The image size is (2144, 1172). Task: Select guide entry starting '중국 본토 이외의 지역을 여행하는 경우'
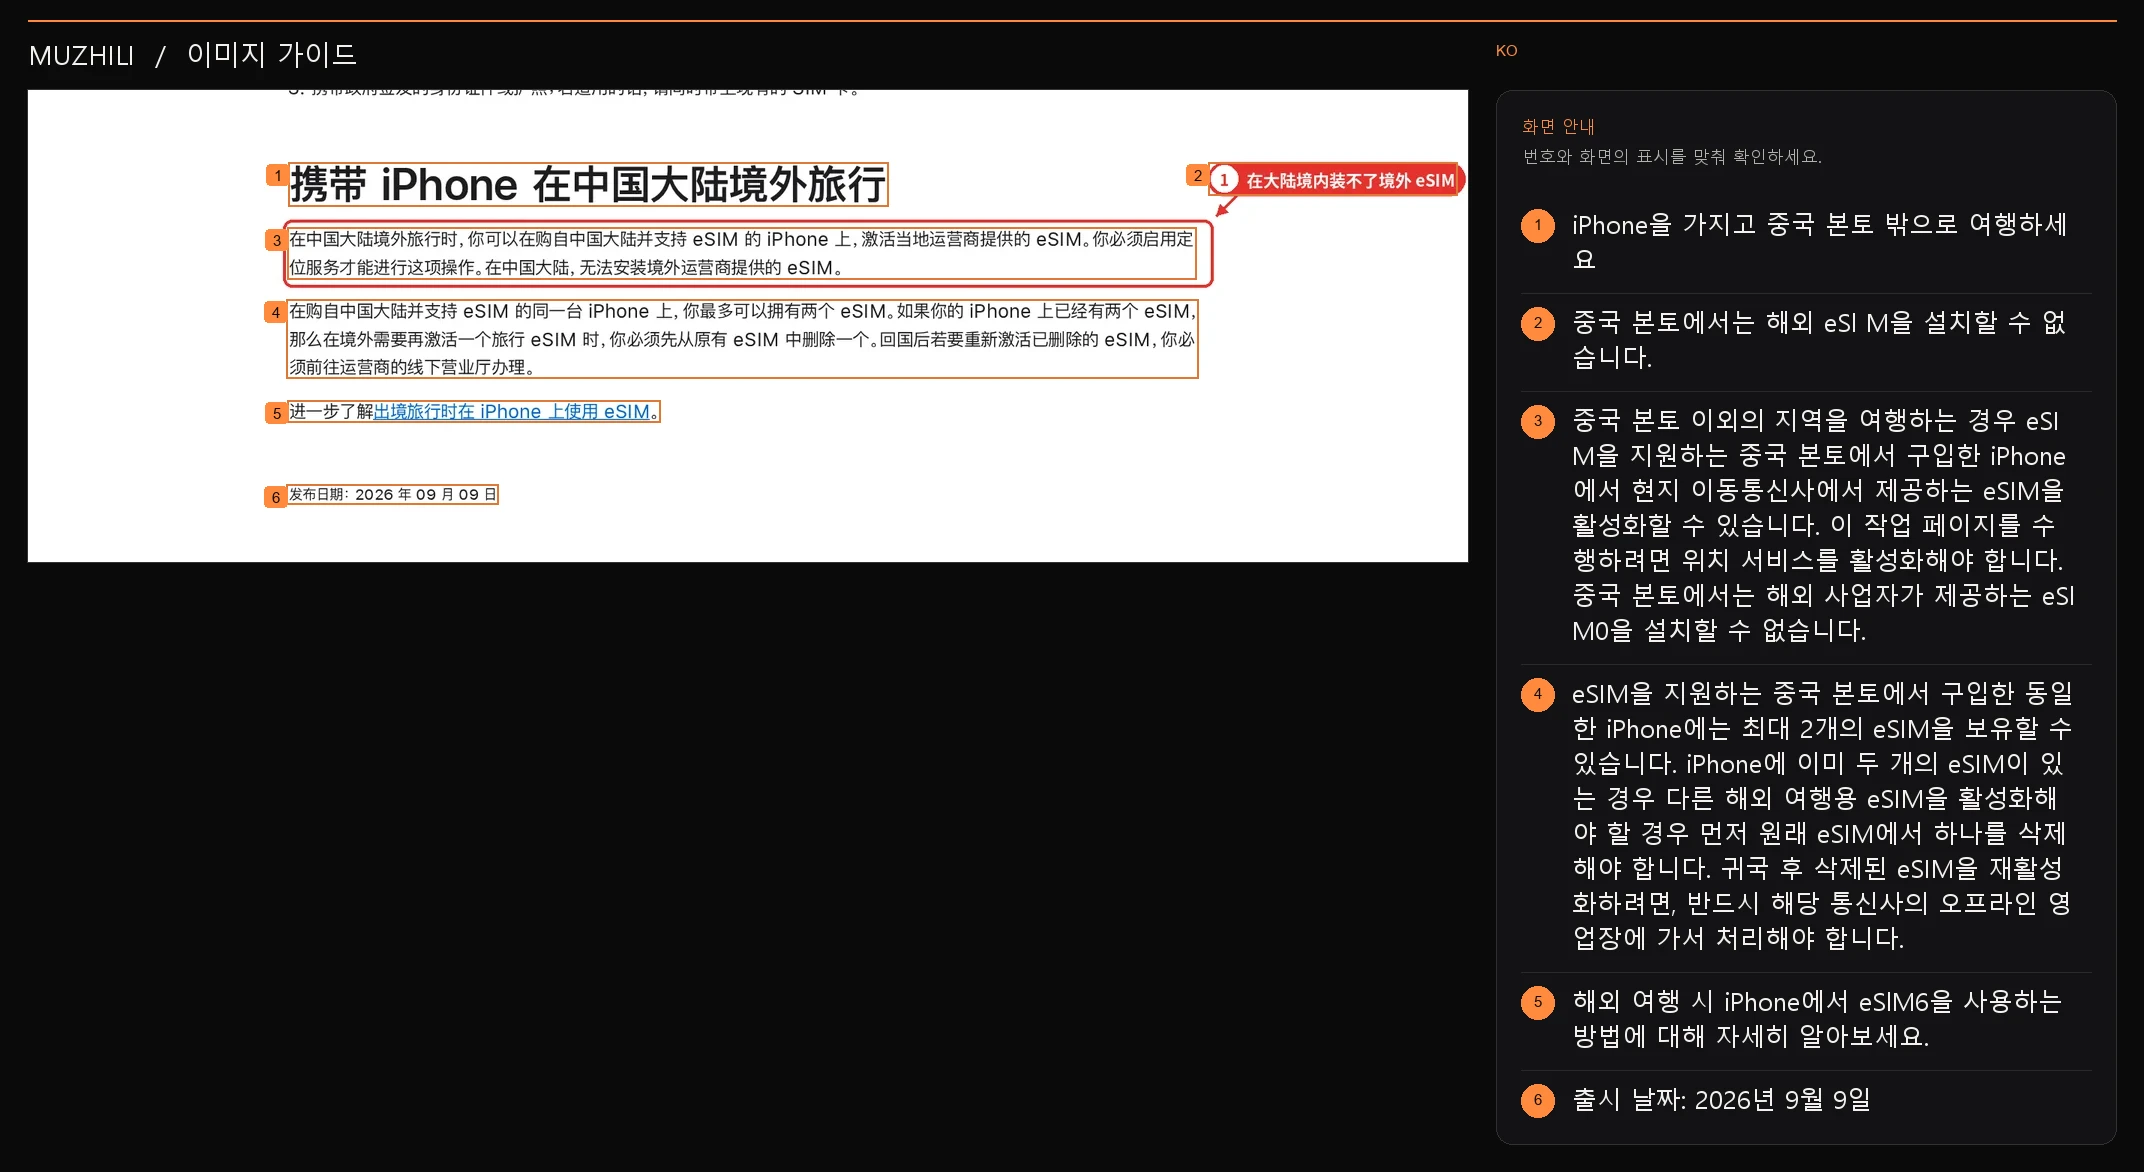point(1806,526)
